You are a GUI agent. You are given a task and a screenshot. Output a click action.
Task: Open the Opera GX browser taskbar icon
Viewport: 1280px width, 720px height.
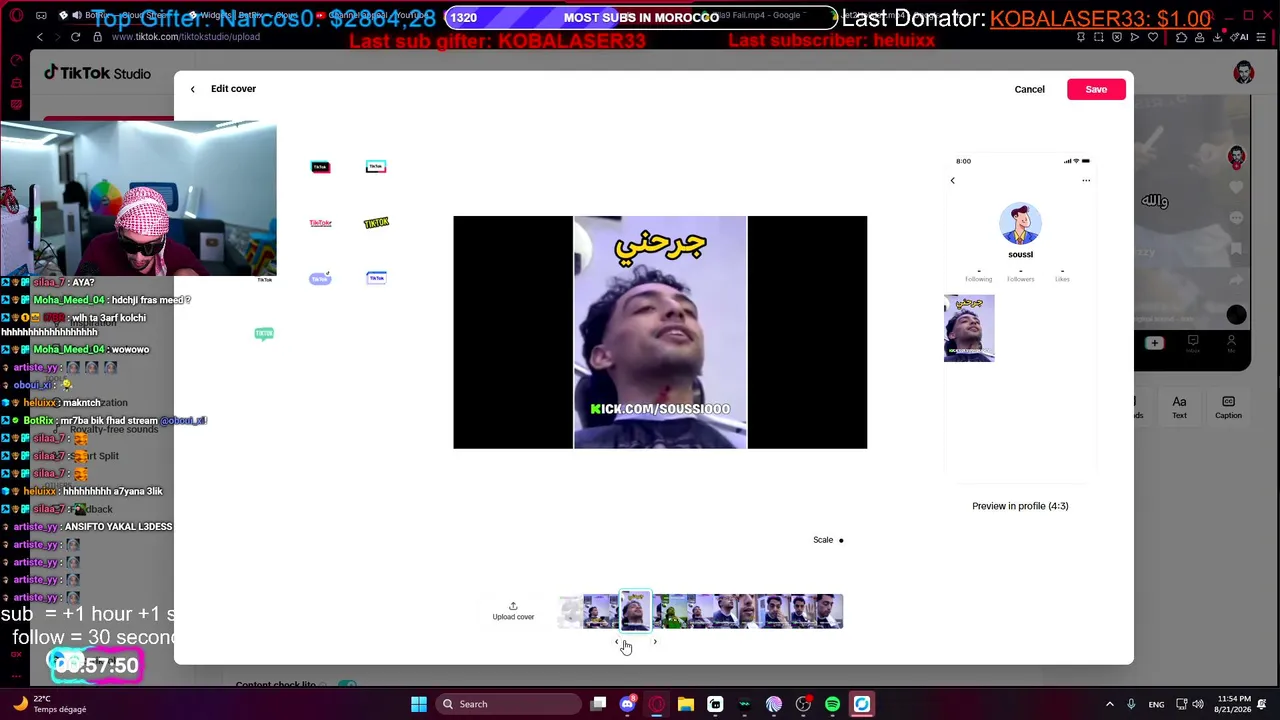coord(656,704)
